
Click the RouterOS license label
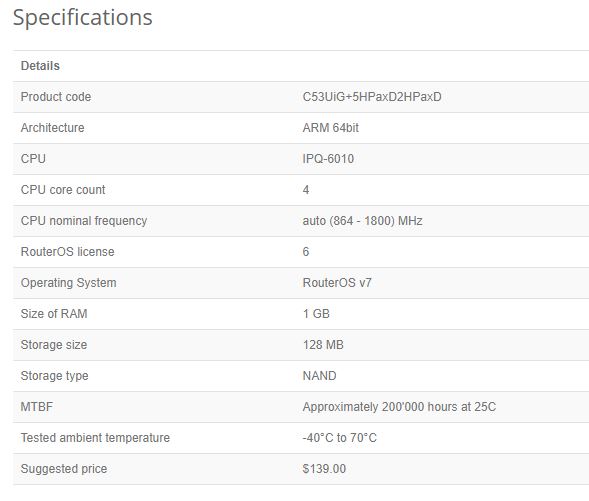coord(68,252)
